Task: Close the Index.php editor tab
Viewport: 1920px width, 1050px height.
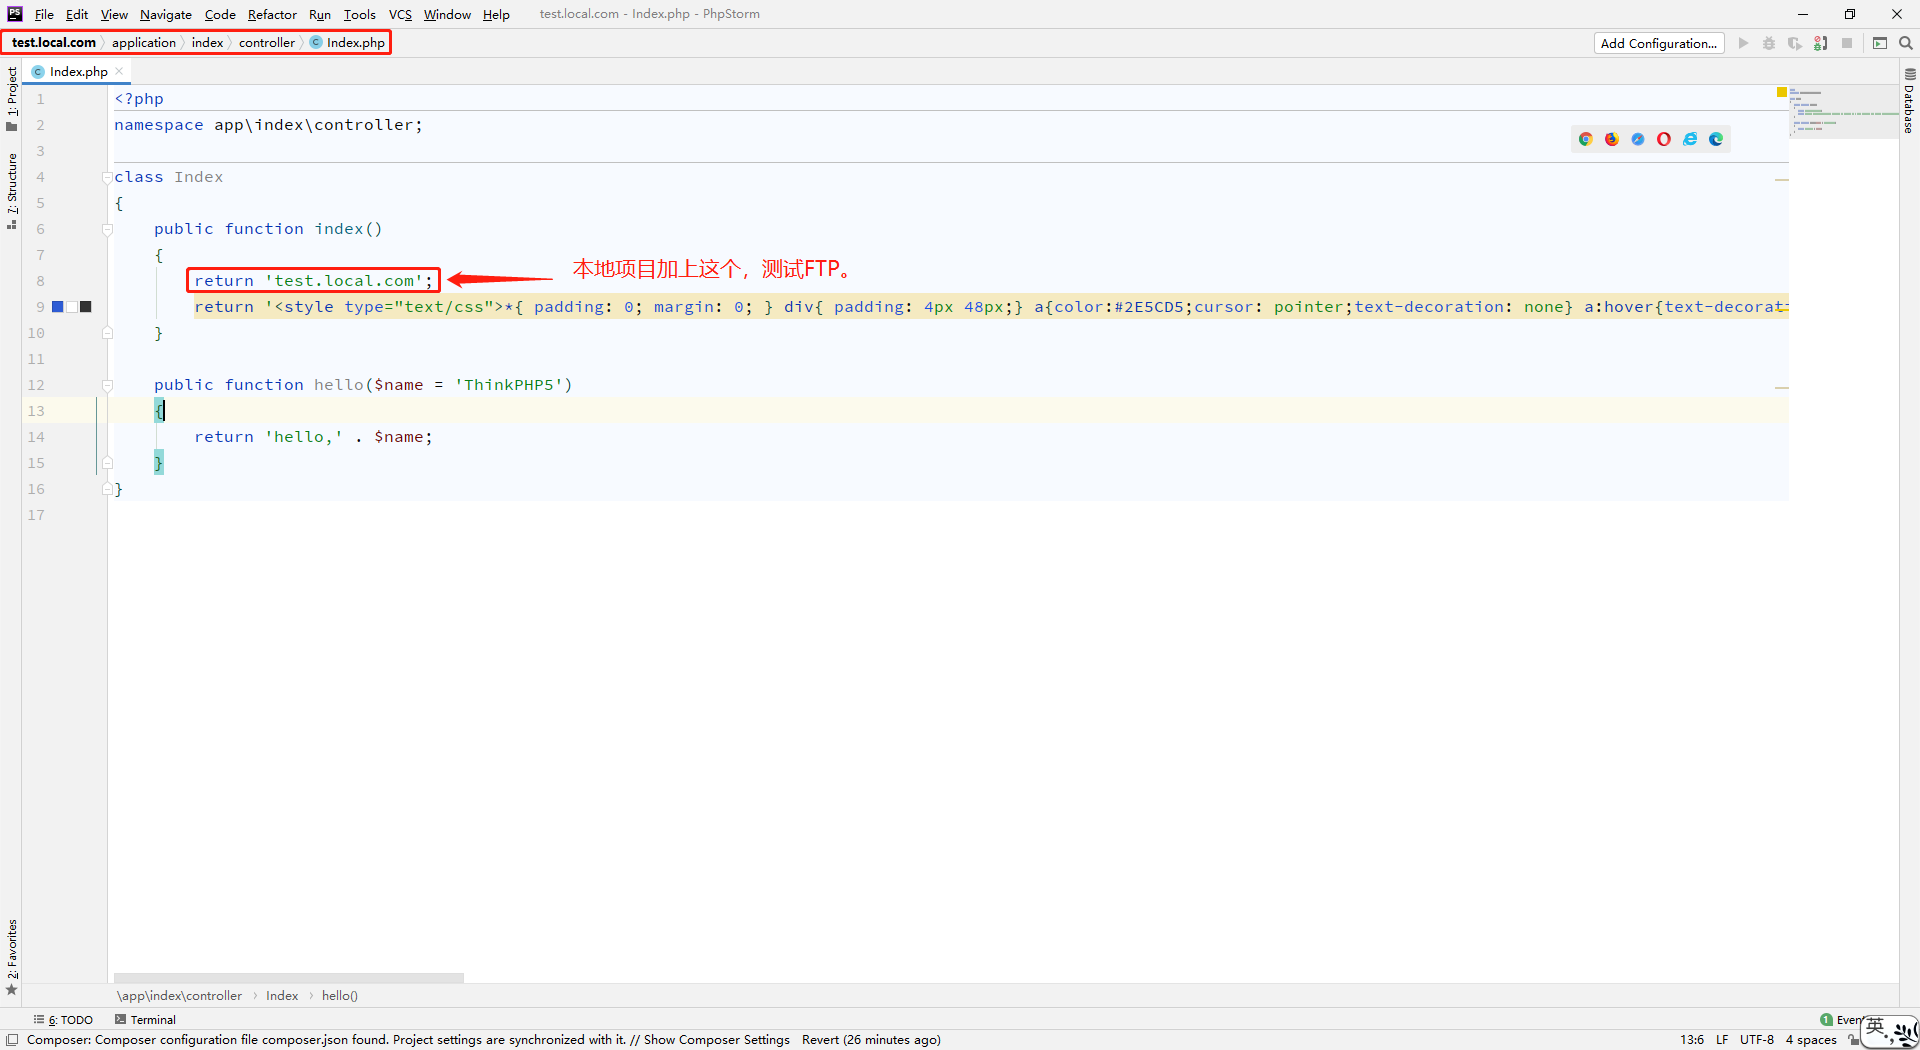Action: click(119, 71)
